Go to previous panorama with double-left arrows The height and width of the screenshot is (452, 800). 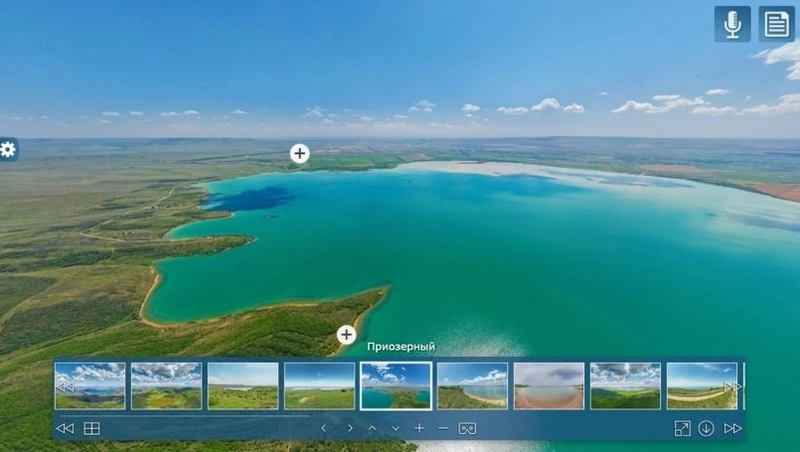point(65,429)
